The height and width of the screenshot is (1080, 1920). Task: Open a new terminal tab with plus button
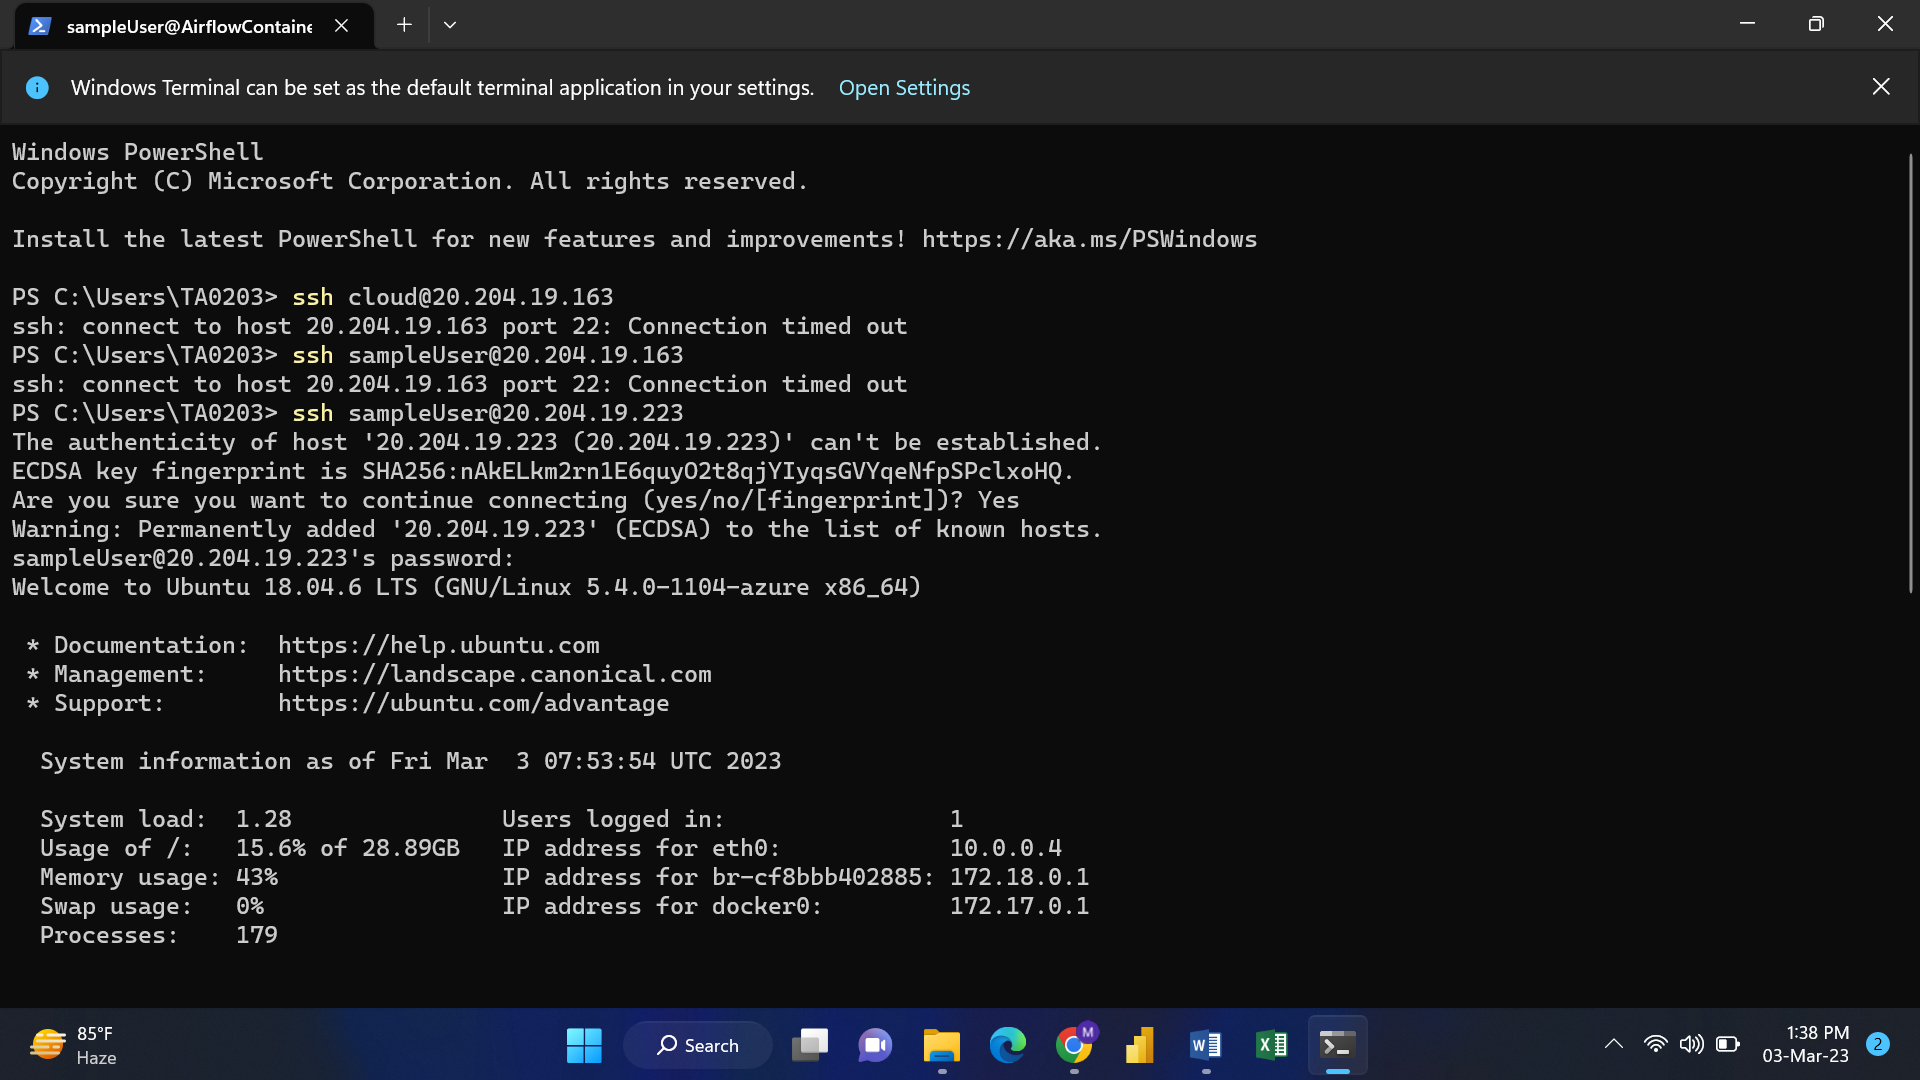point(404,25)
